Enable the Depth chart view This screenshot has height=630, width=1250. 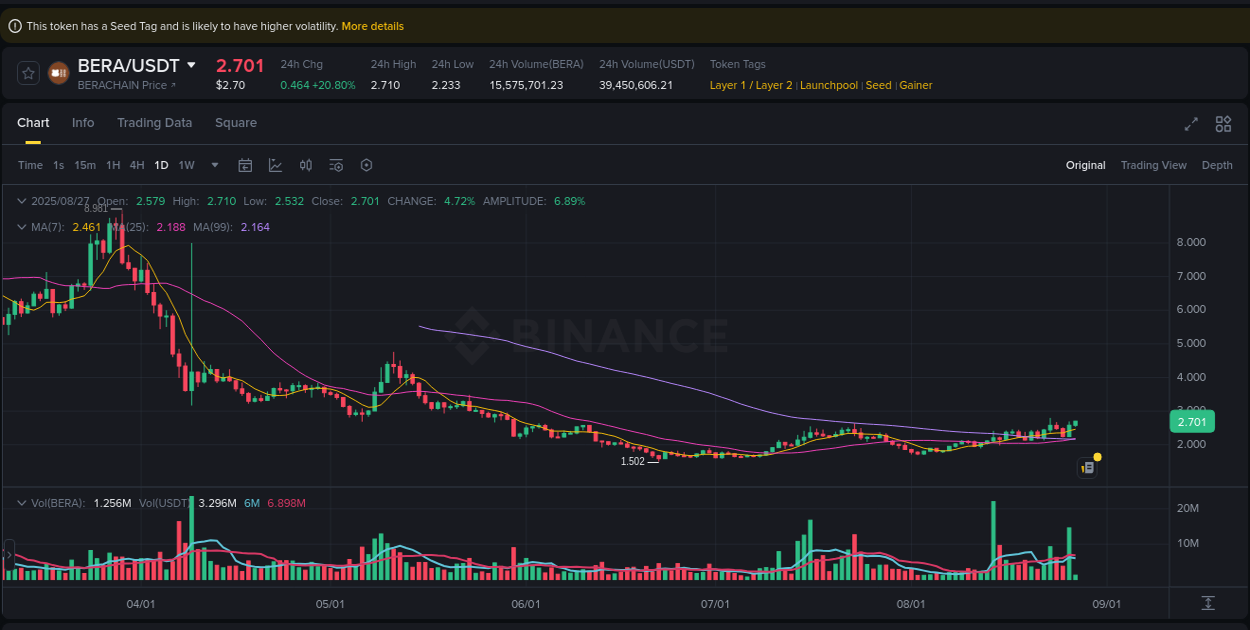(1217, 165)
